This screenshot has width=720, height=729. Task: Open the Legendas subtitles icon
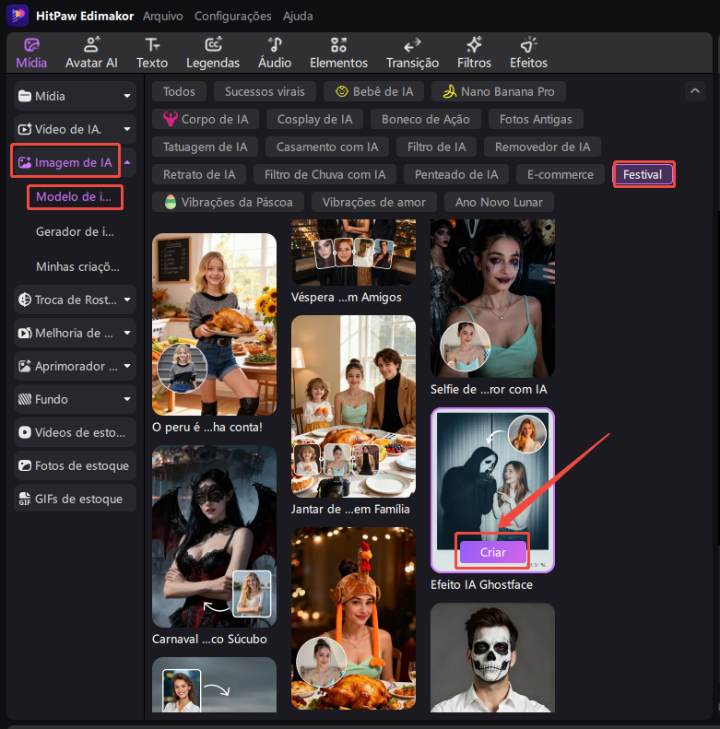[213, 45]
